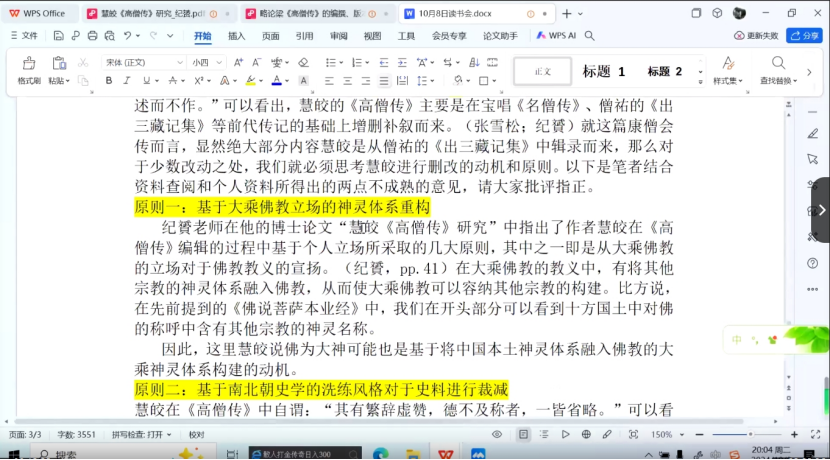This screenshot has height=460, width=830.
Task: Toggle character shading A button
Action: [x=303, y=81]
